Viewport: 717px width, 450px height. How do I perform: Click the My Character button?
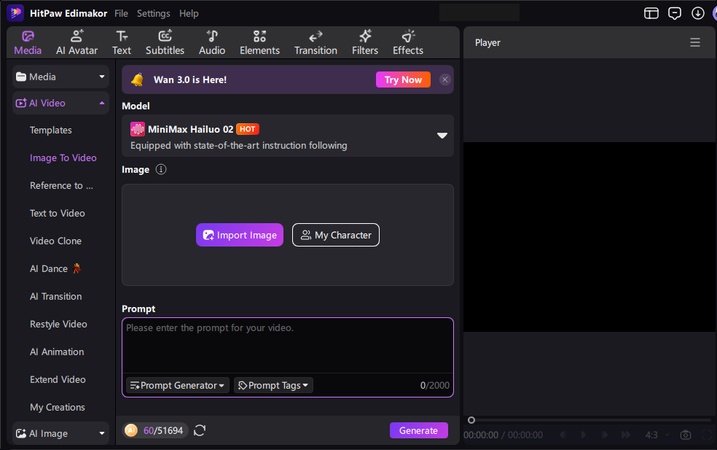click(x=336, y=235)
